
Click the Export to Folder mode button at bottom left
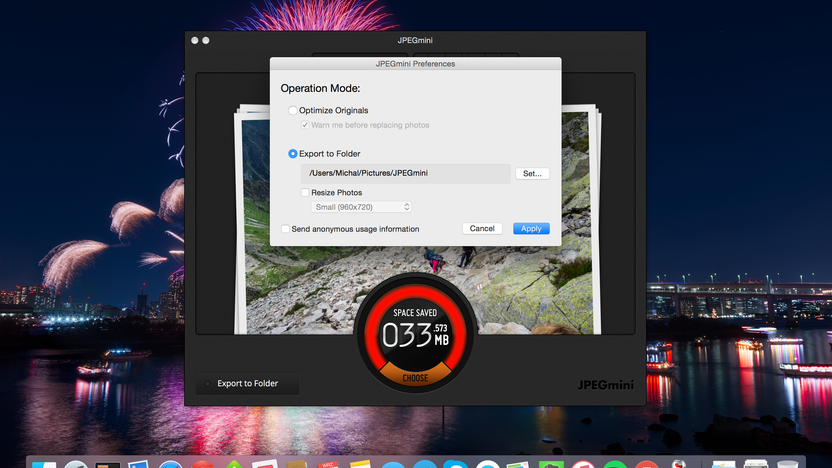pos(247,384)
